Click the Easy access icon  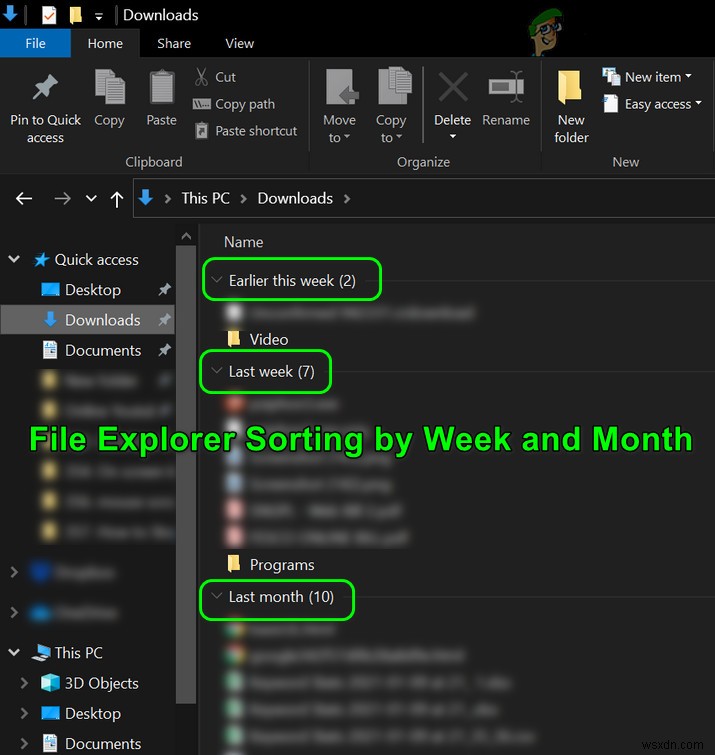[x=611, y=103]
